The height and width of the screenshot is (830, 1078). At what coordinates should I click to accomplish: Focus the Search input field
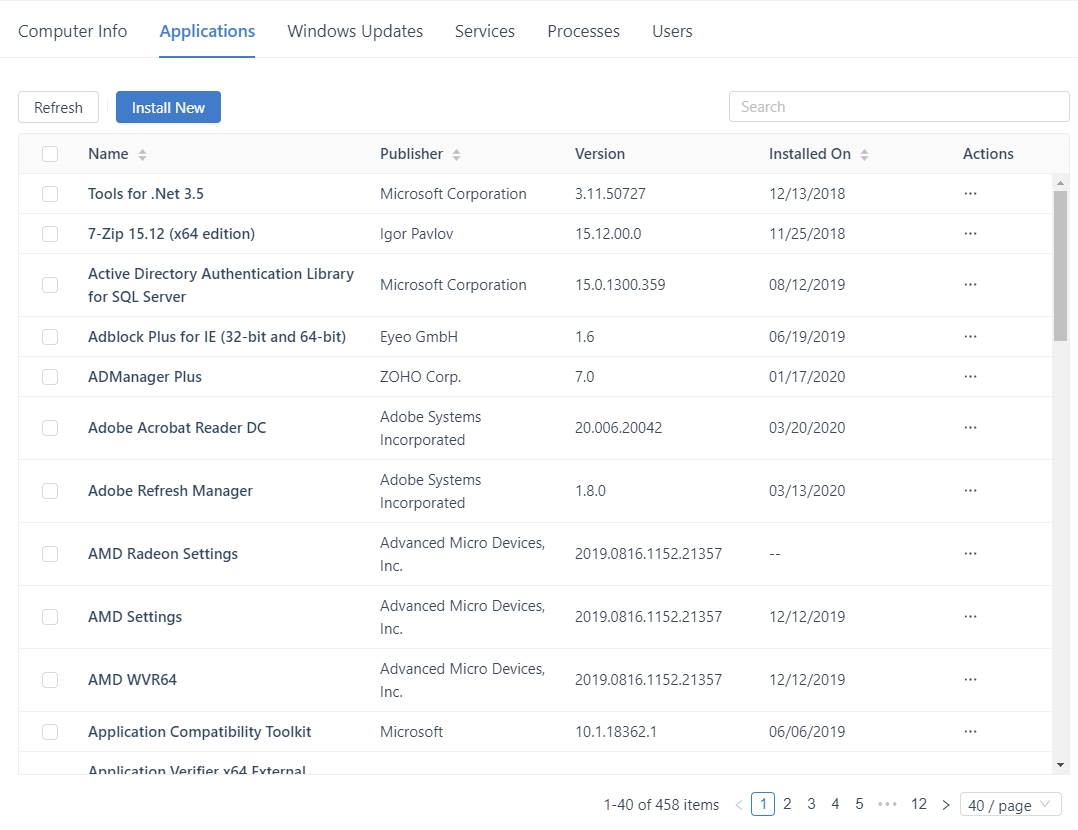click(x=898, y=107)
